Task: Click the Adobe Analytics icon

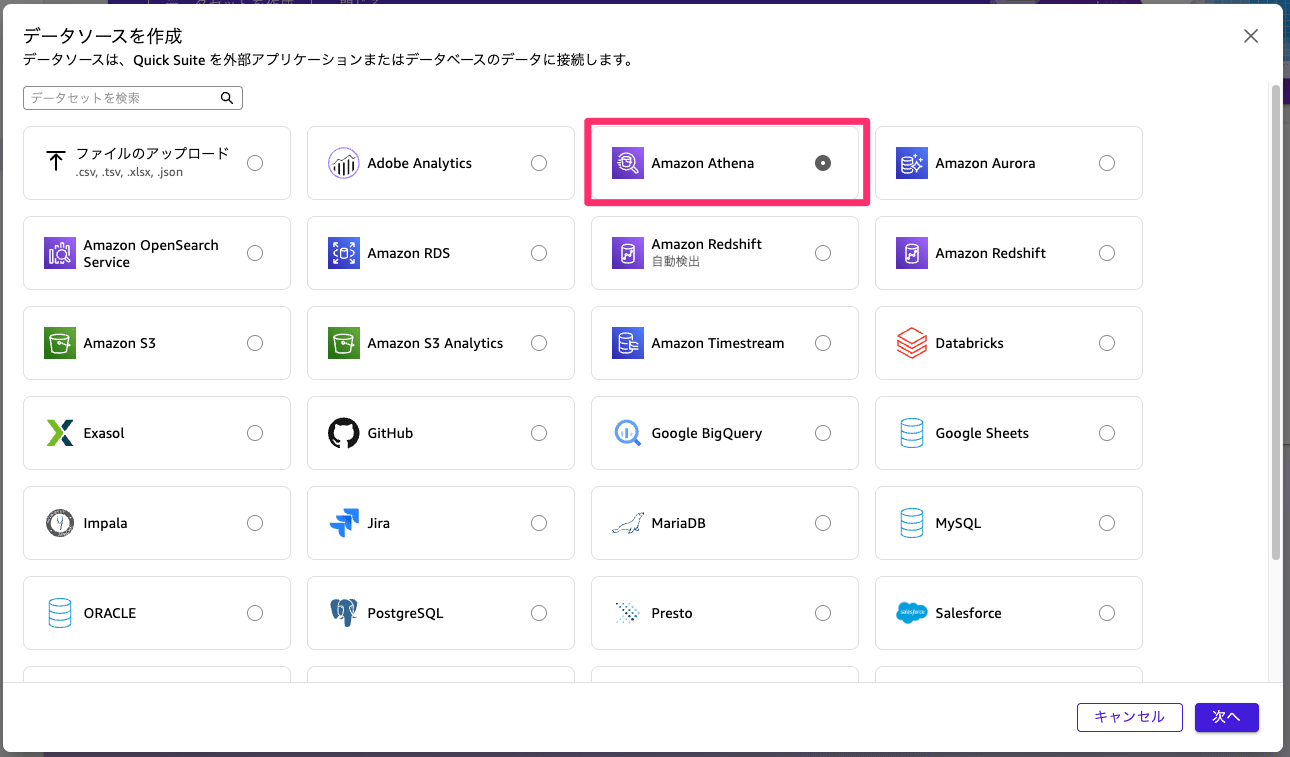Action: 343,163
